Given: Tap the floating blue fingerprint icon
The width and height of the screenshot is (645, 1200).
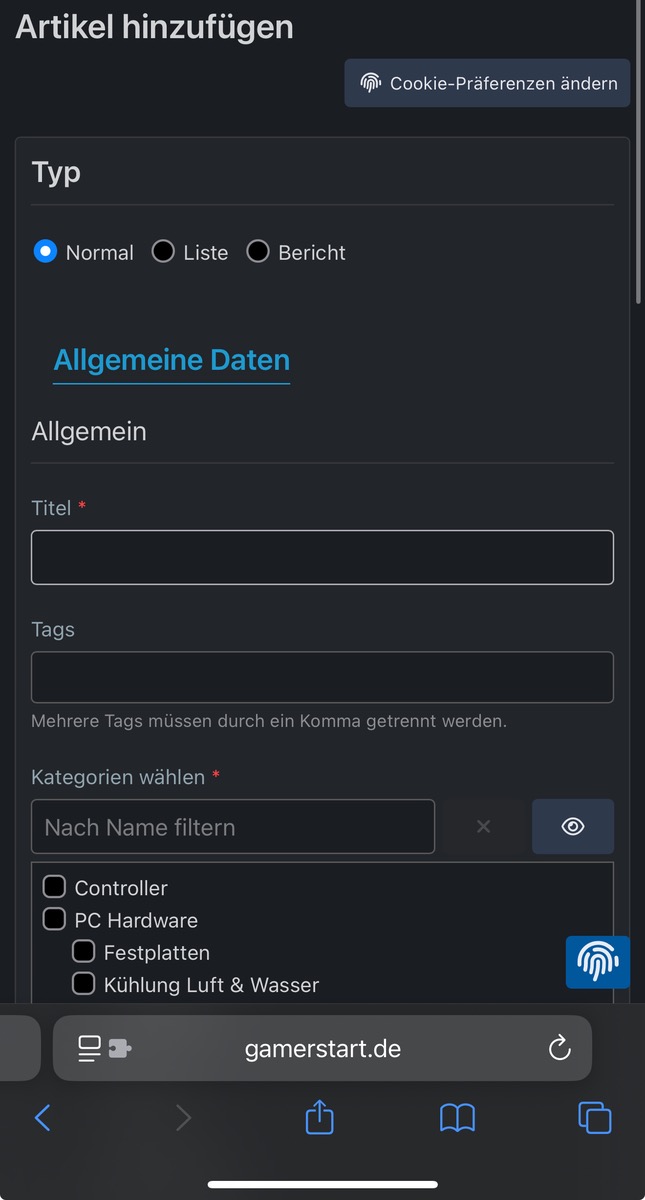Looking at the screenshot, I should [x=597, y=962].
